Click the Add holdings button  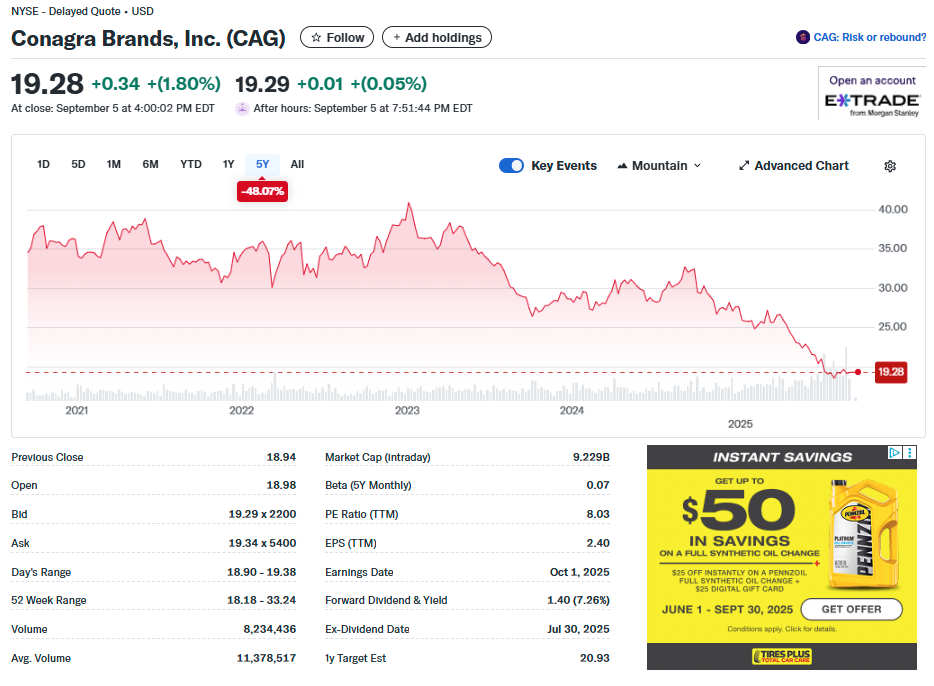coord(437,38)
